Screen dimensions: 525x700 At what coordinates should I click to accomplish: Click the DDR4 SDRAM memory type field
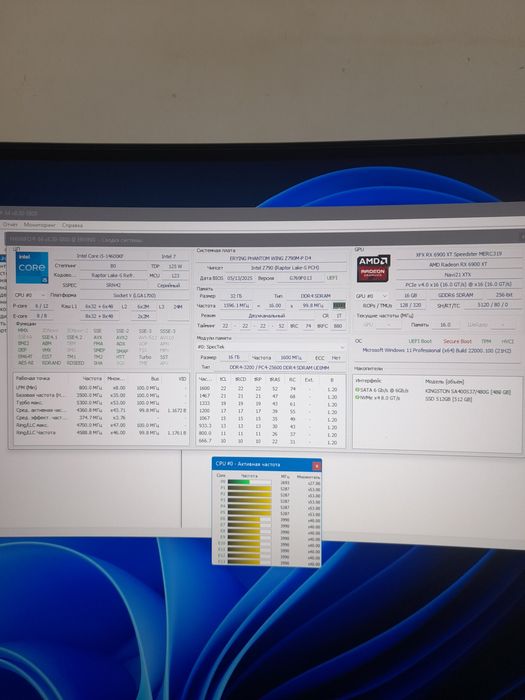tap(316, 296)
